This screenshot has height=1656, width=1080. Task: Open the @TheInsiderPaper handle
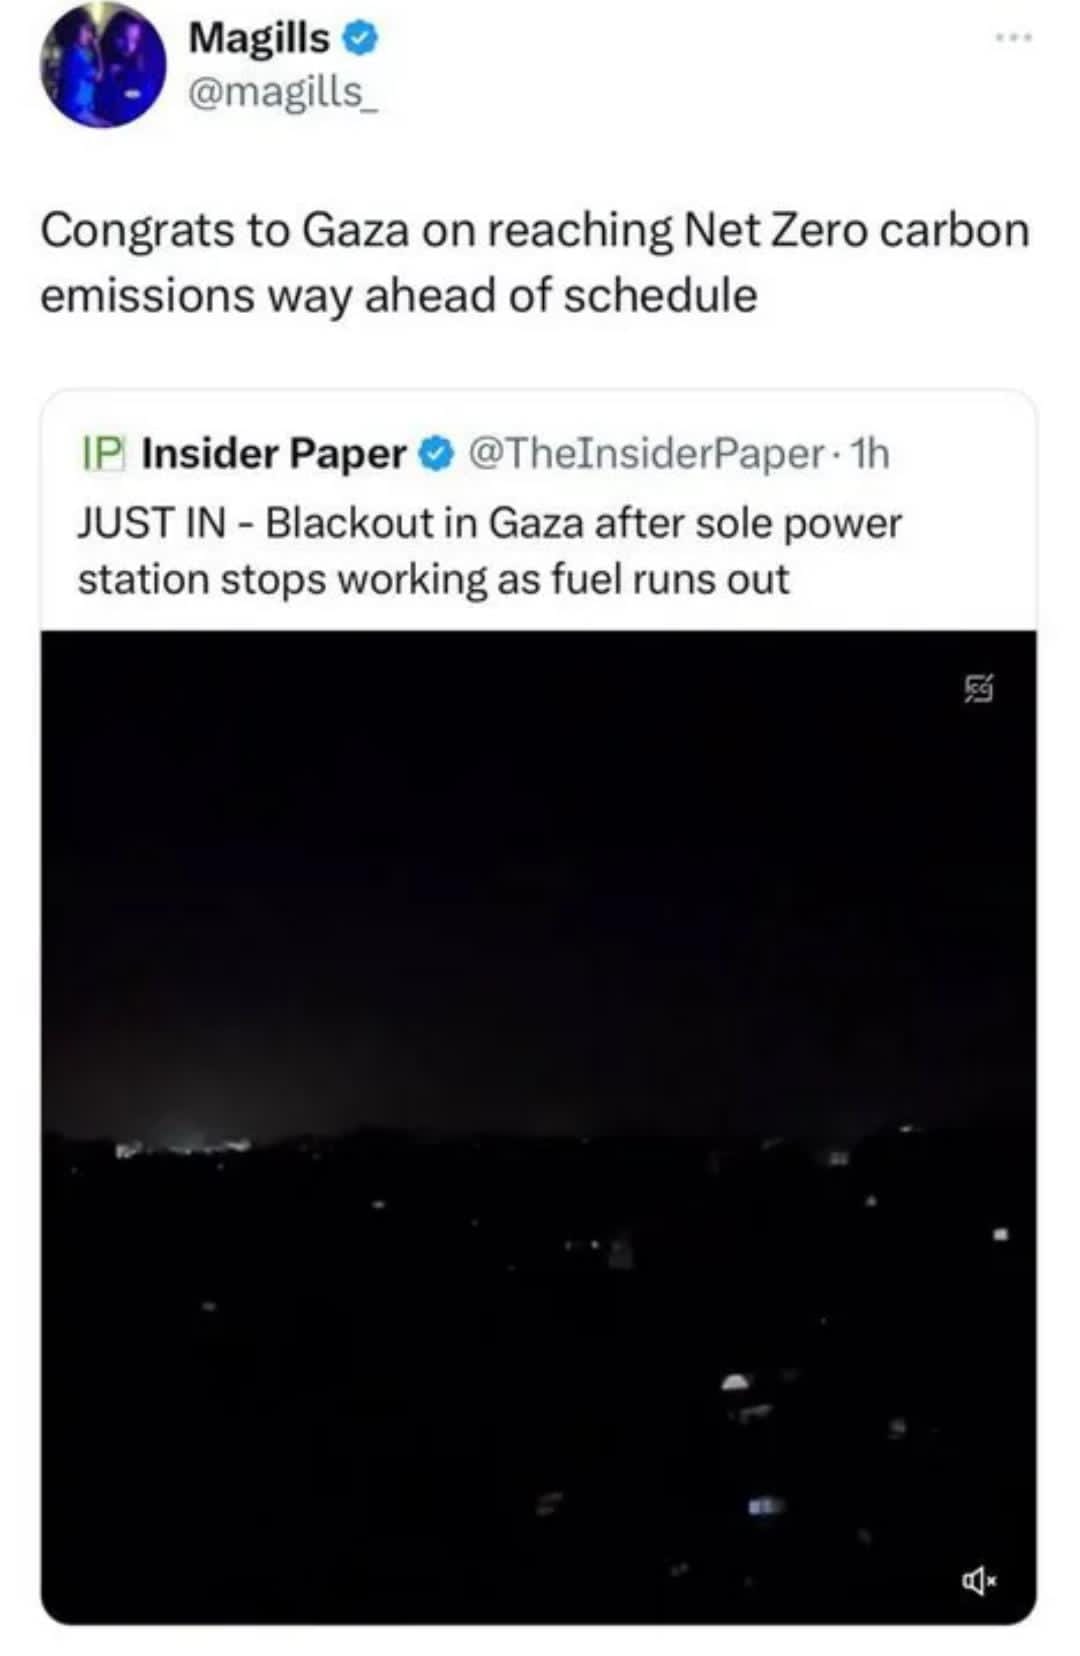click(645, 453)
